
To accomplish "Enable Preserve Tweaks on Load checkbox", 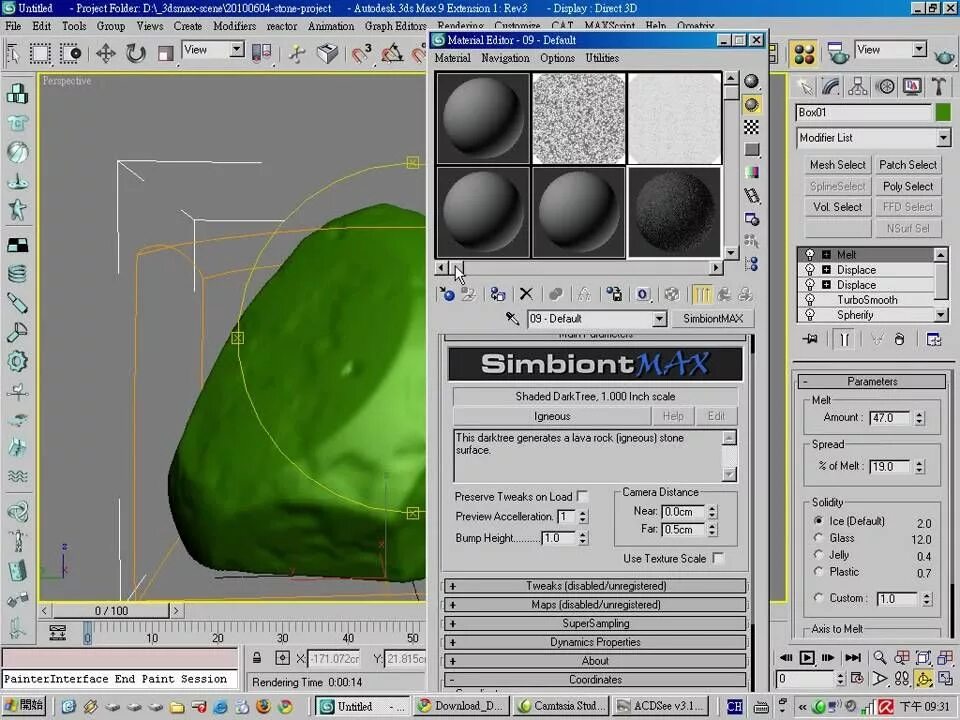I will point(582,496).
